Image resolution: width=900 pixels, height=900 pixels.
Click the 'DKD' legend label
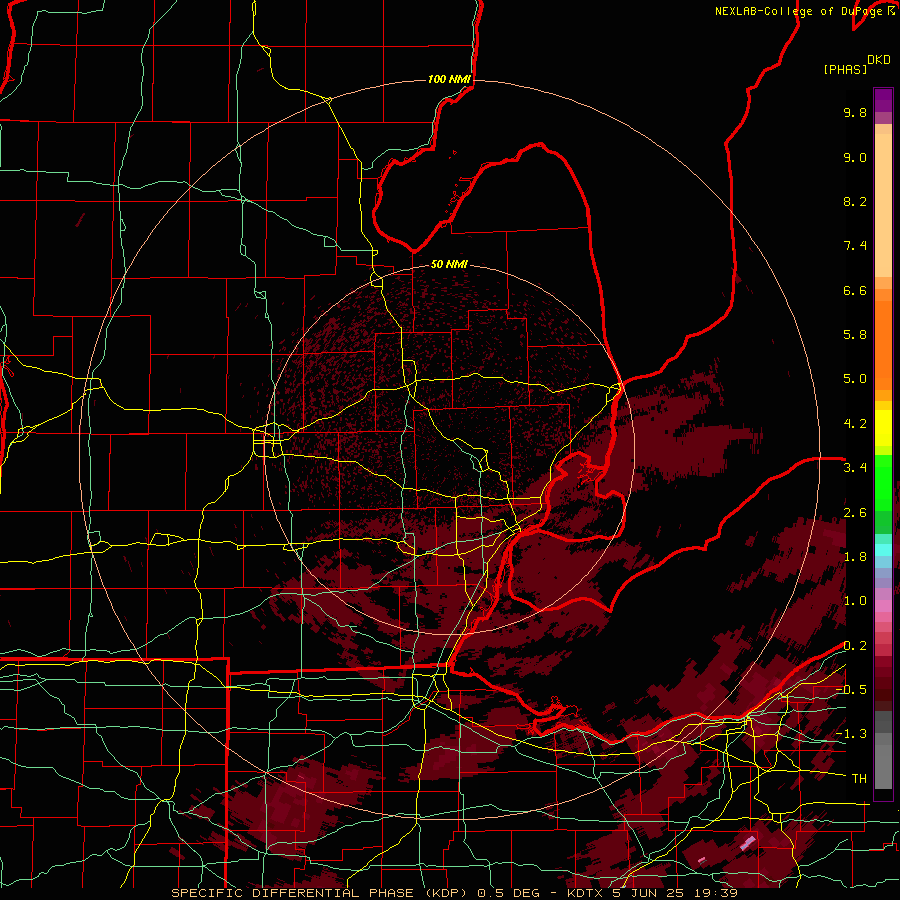[879, 60]
